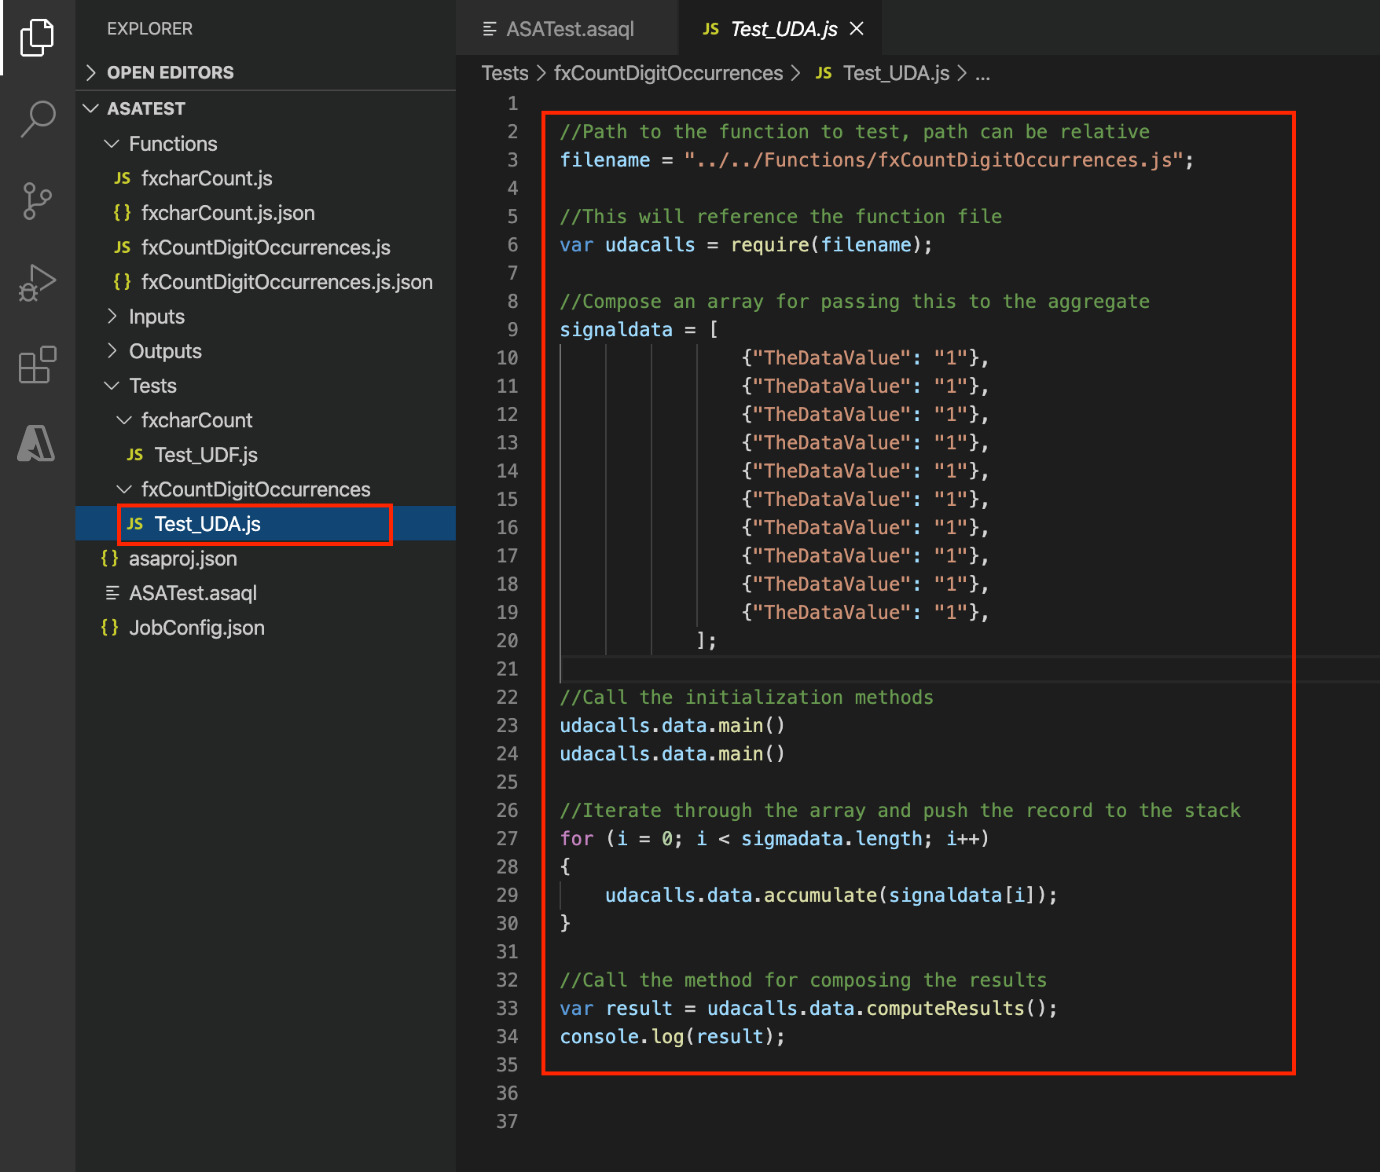Open the Search view icon
Screen dimensions: 1380x1172
(37, 118)
